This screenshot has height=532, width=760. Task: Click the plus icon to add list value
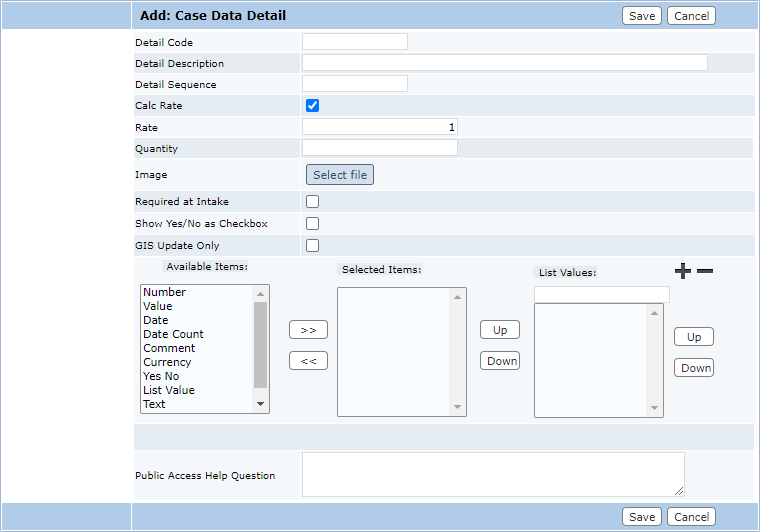coord(683,271)
